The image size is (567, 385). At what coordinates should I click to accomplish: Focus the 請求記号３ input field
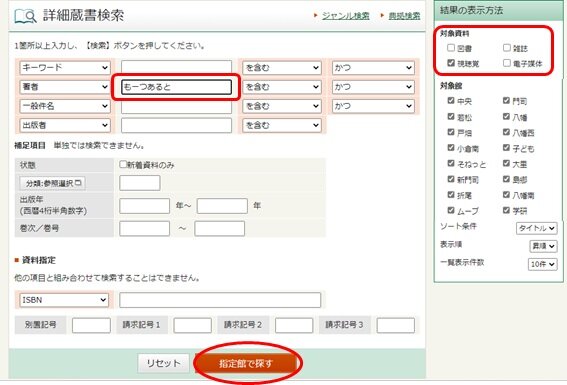click(396, 325)
